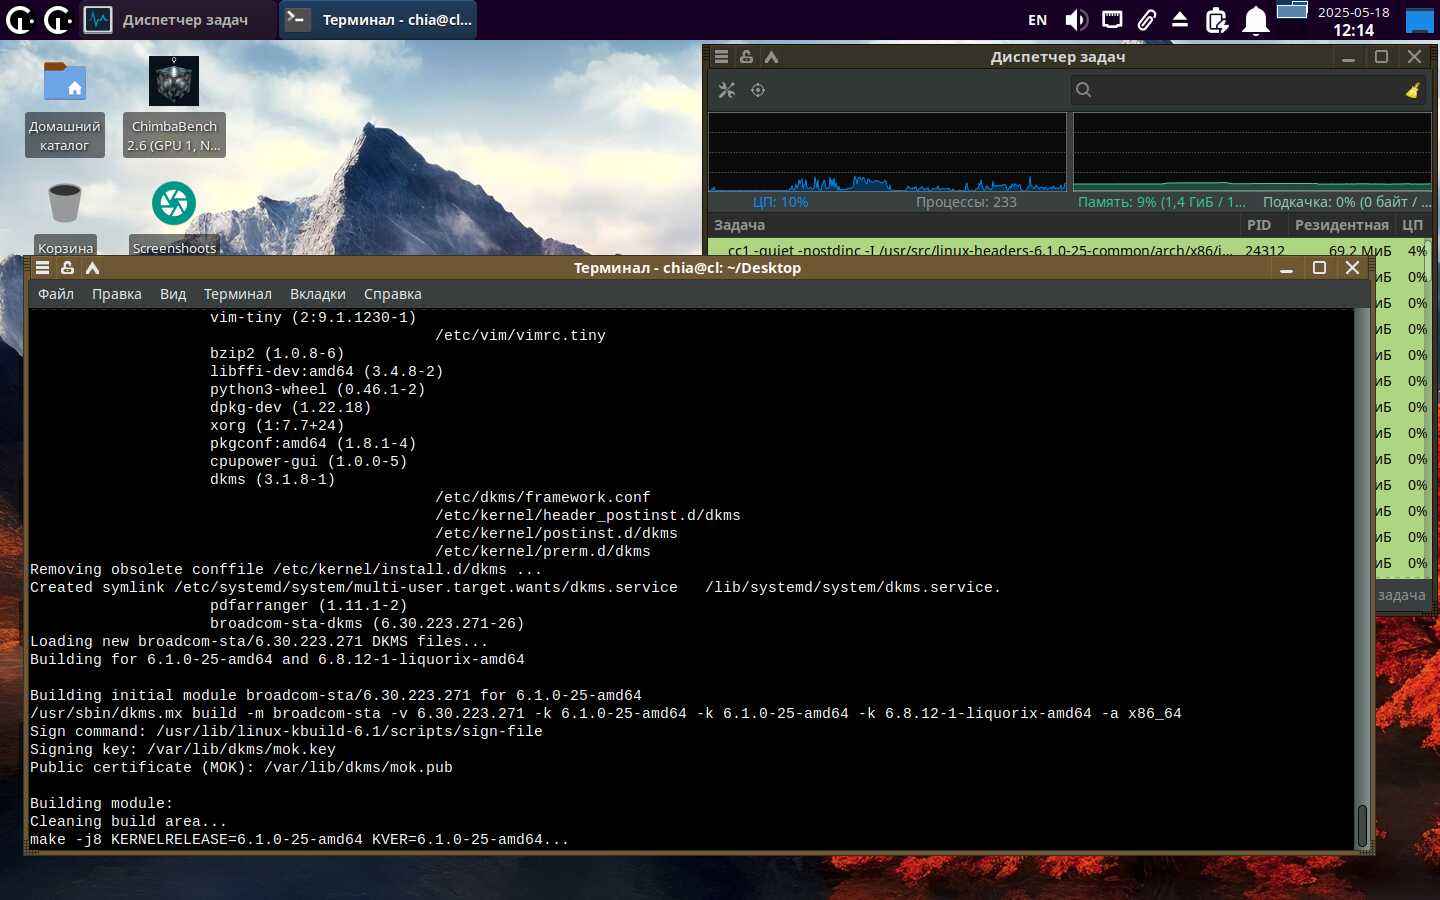Open the window menu icon of the Терминал window
Image resolution: width=1440 pixels, height=900 pixels.
click(42, 268)
